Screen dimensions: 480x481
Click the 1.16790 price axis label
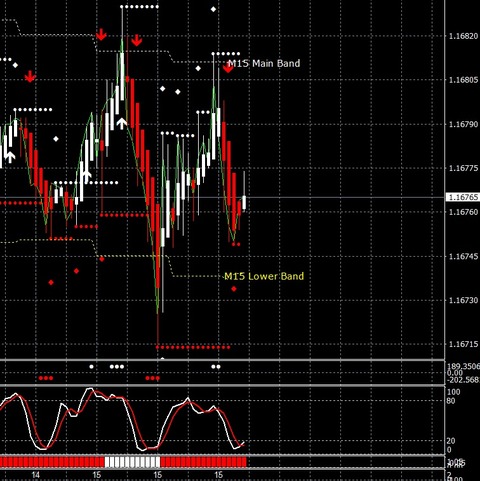click(x=464, y=124)
